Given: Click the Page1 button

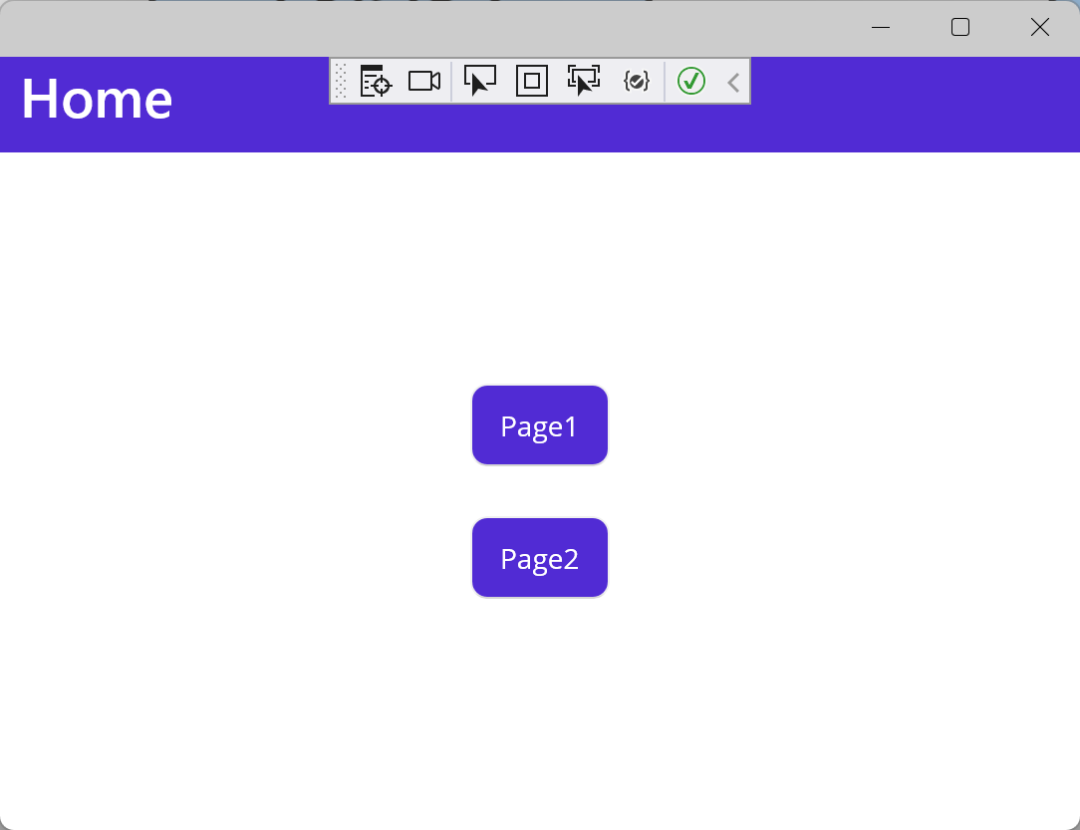Looking at the screenshot, I should 539,425.
